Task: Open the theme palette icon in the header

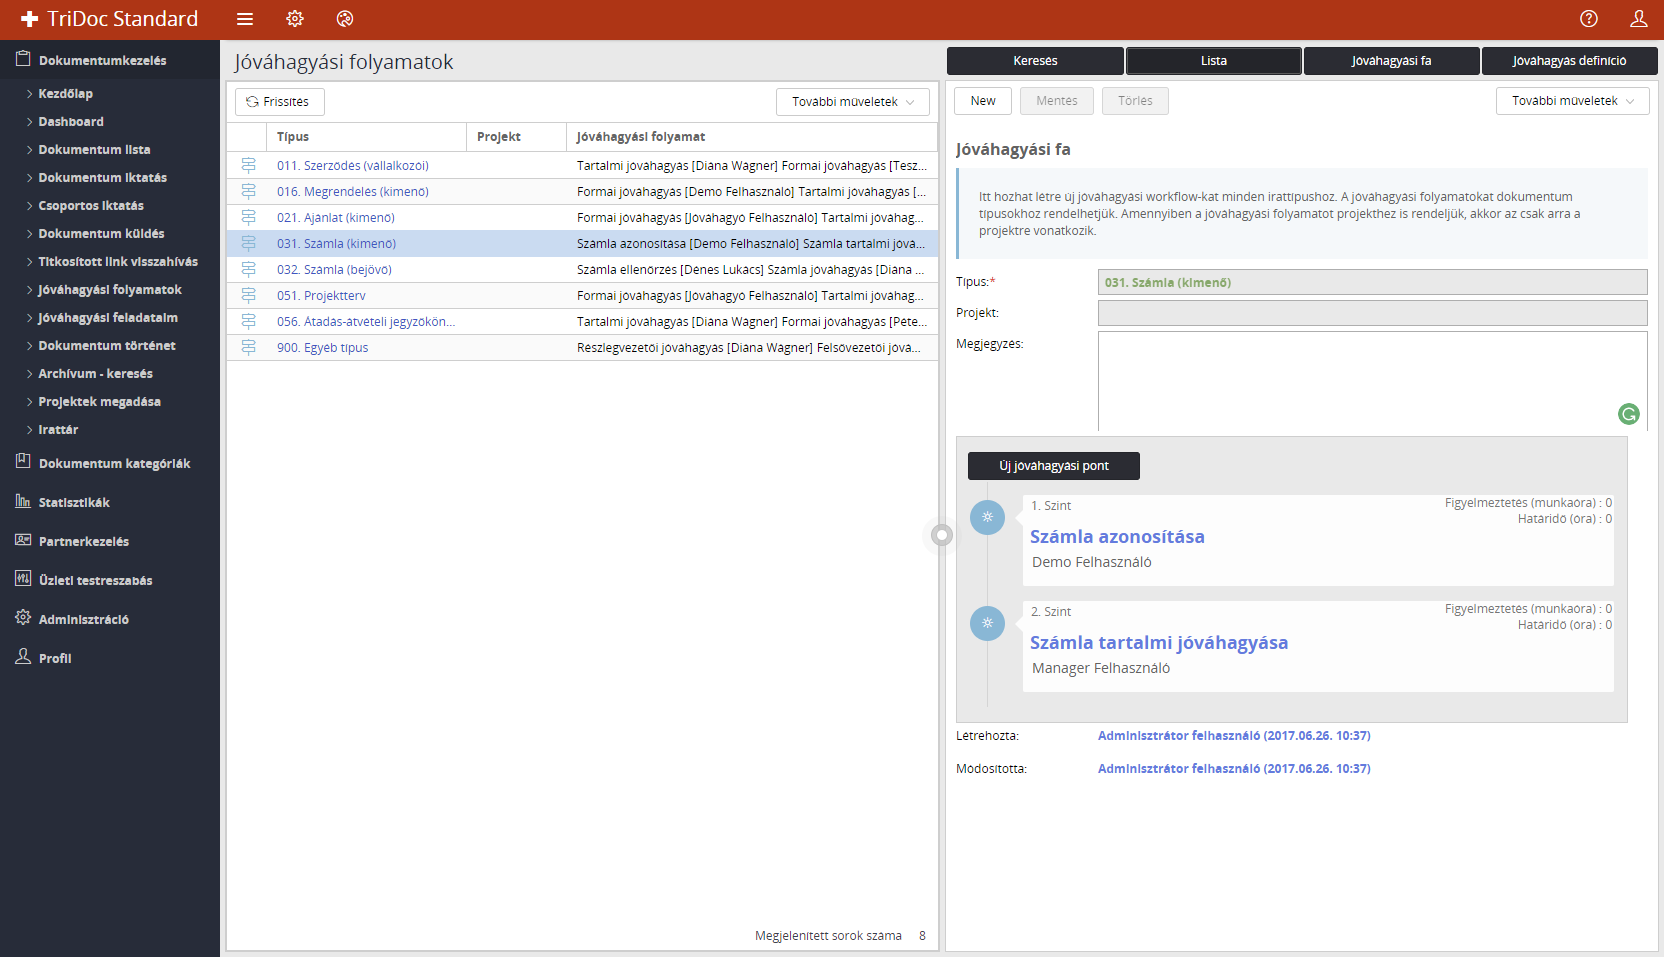Action: coord(345,19)
